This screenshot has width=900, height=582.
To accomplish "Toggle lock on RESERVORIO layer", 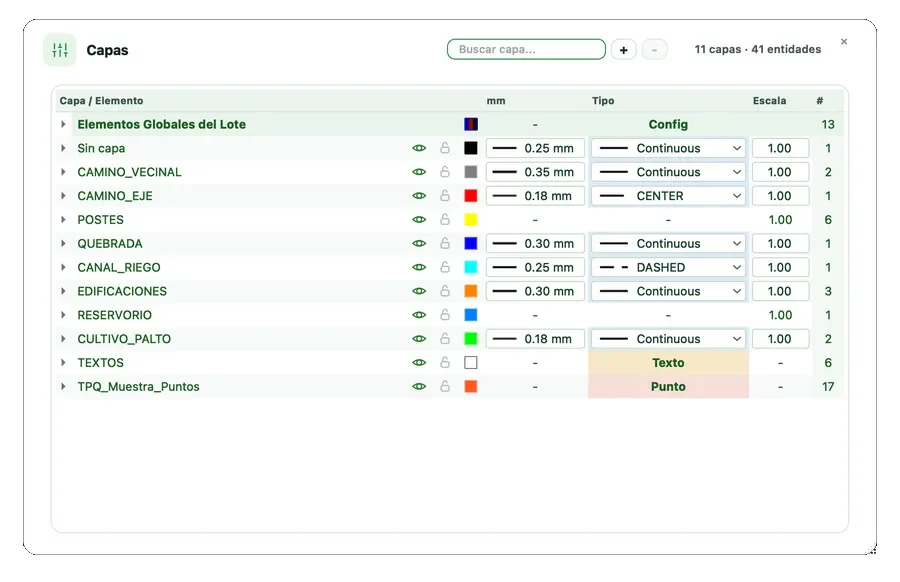I will pyautogui.click(x=445, y=315).
